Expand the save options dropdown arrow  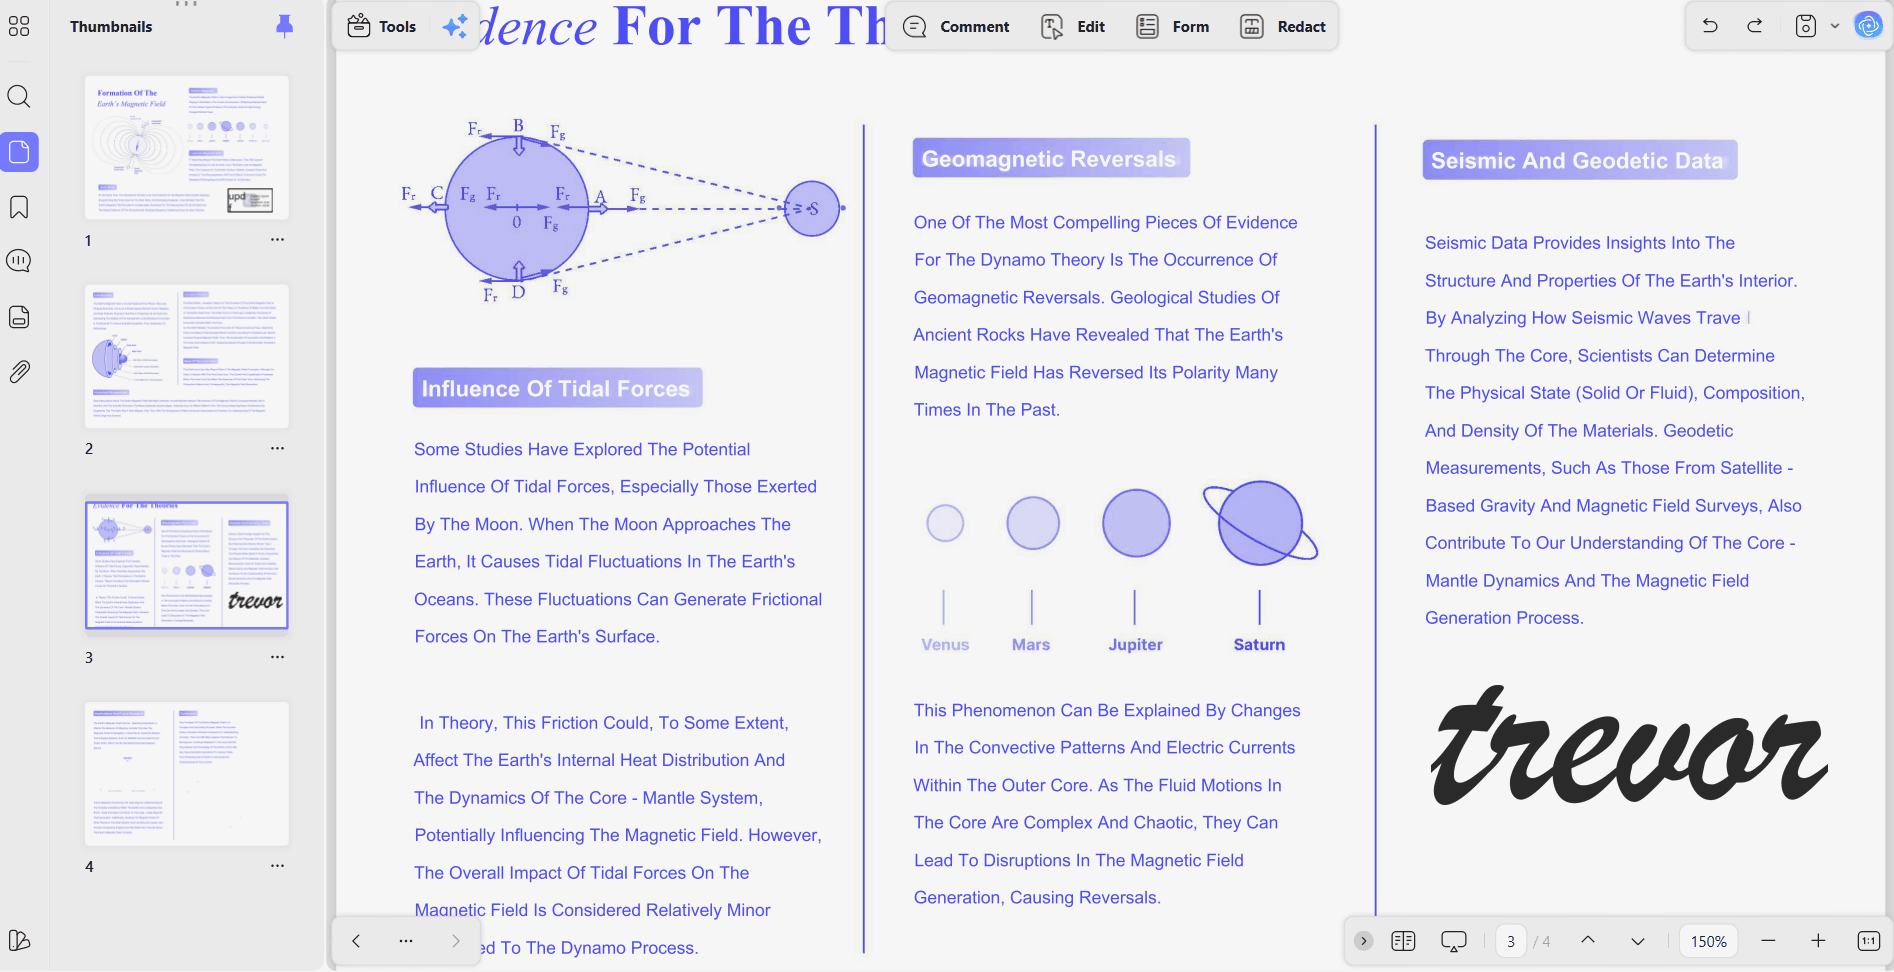1835,27
